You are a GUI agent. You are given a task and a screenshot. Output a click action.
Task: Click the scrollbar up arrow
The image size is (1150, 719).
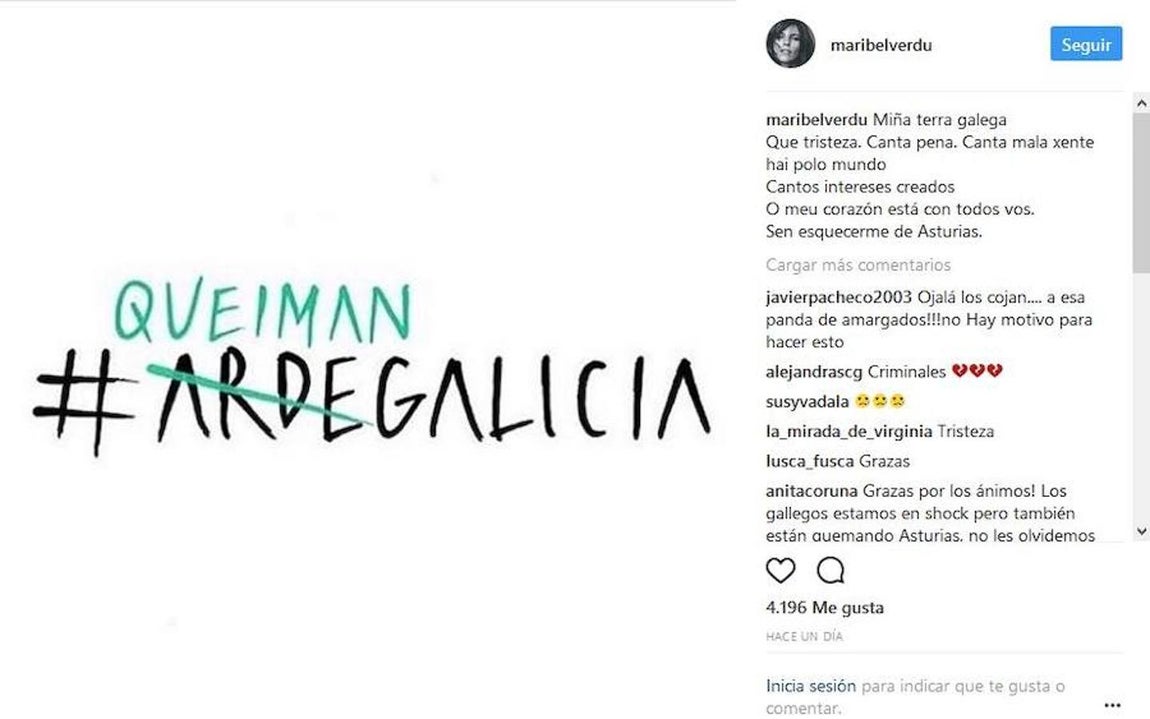[x=1141, y=100]
